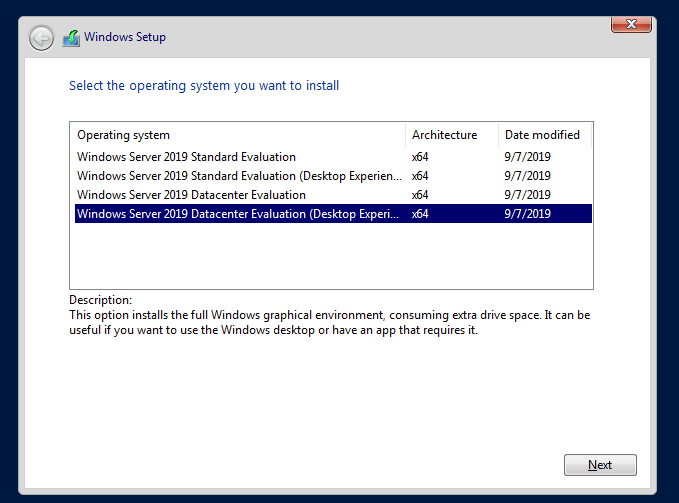Click x64 in highlighted Datacenter Desktop row
The image size is (679, 503).
tap(420, 214)
